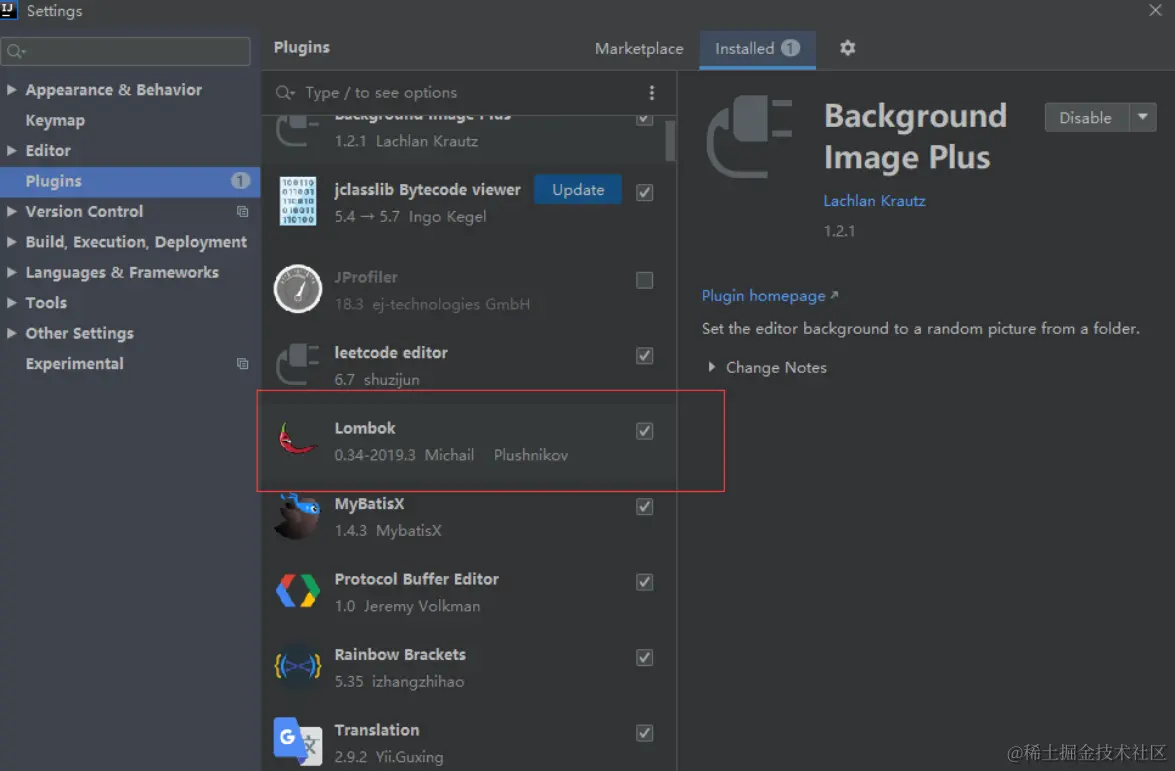Uncheck the leetcode editor plugin
The width and height of the screenshot is (1175, 771).
644,355
